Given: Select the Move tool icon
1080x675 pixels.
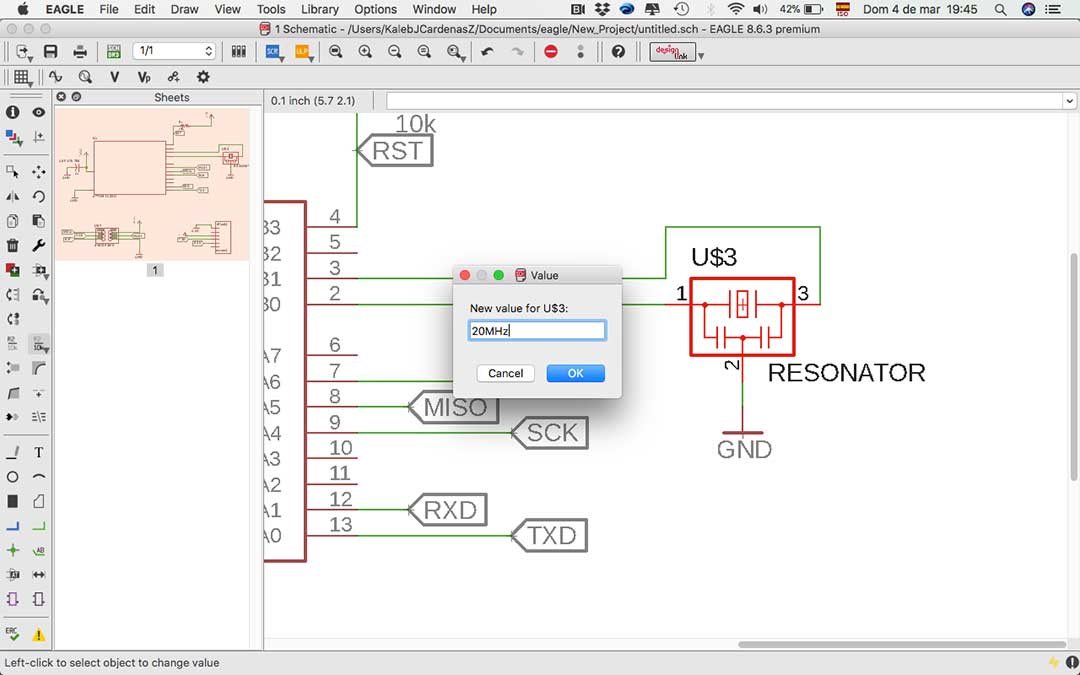Looking at the screenshot, I should coord(39,172).
